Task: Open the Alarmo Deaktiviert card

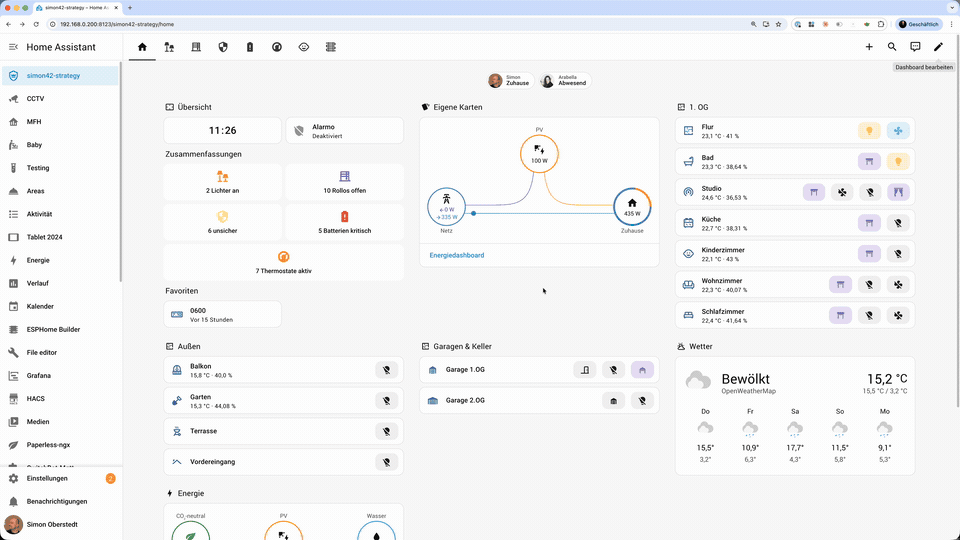Action: tap(345, 131)
